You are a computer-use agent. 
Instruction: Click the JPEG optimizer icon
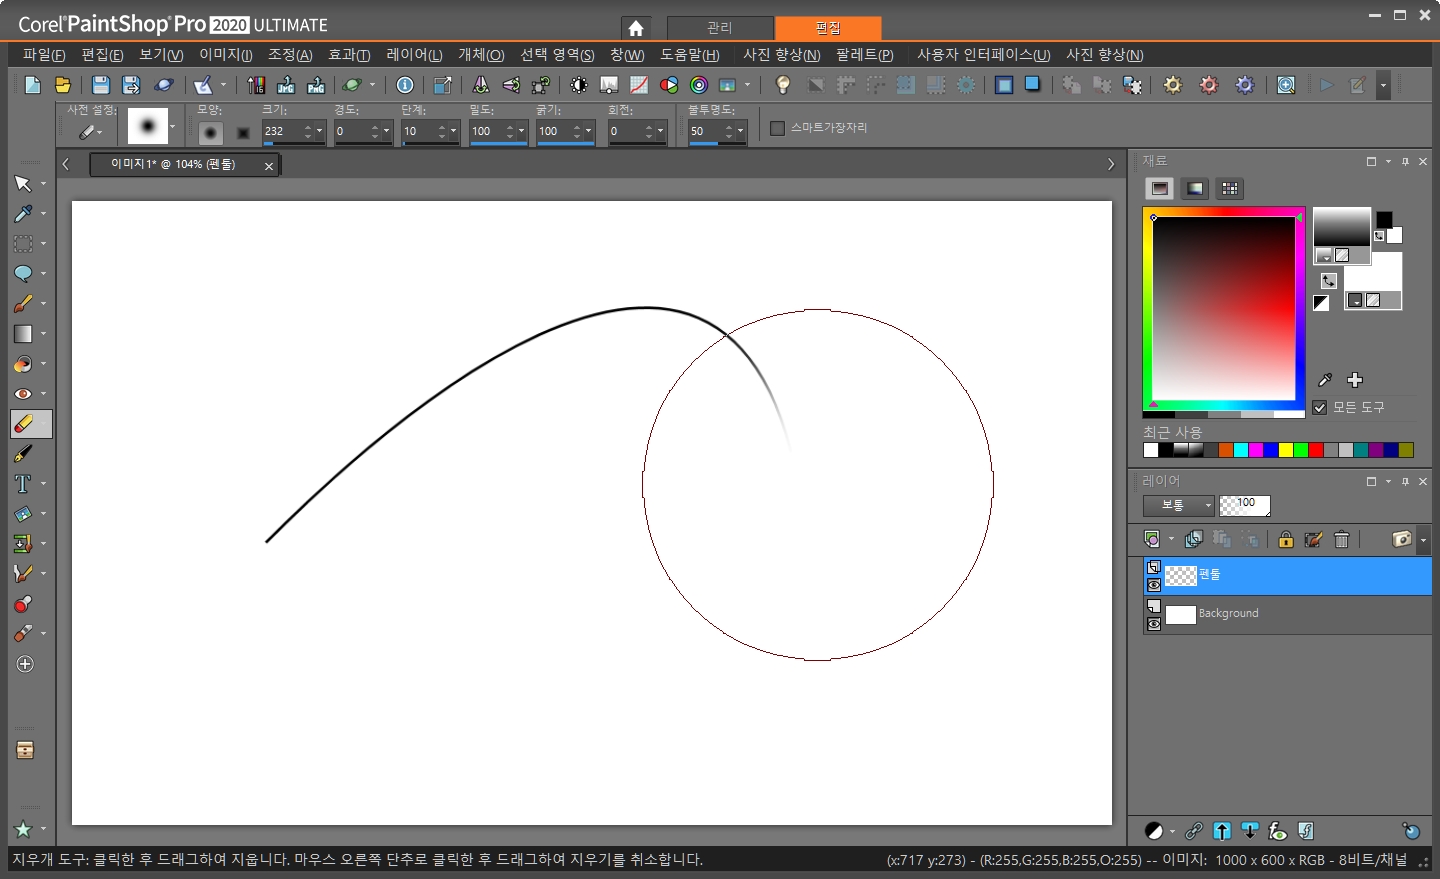pos(286,85)
